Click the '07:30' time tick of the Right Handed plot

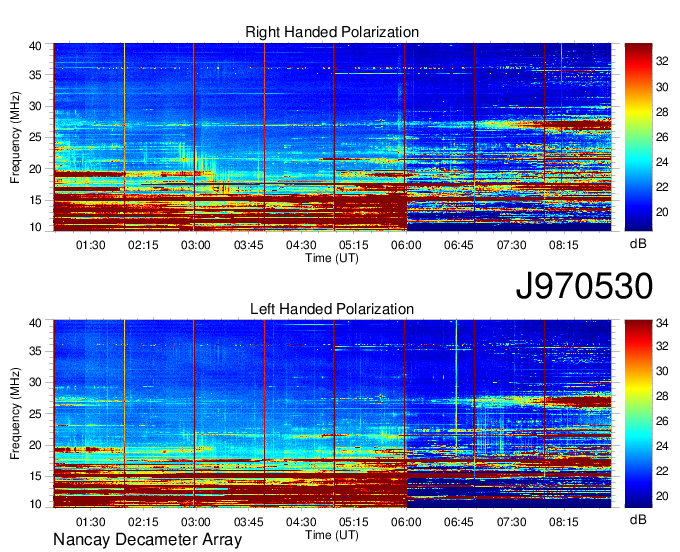pos(511,245)
